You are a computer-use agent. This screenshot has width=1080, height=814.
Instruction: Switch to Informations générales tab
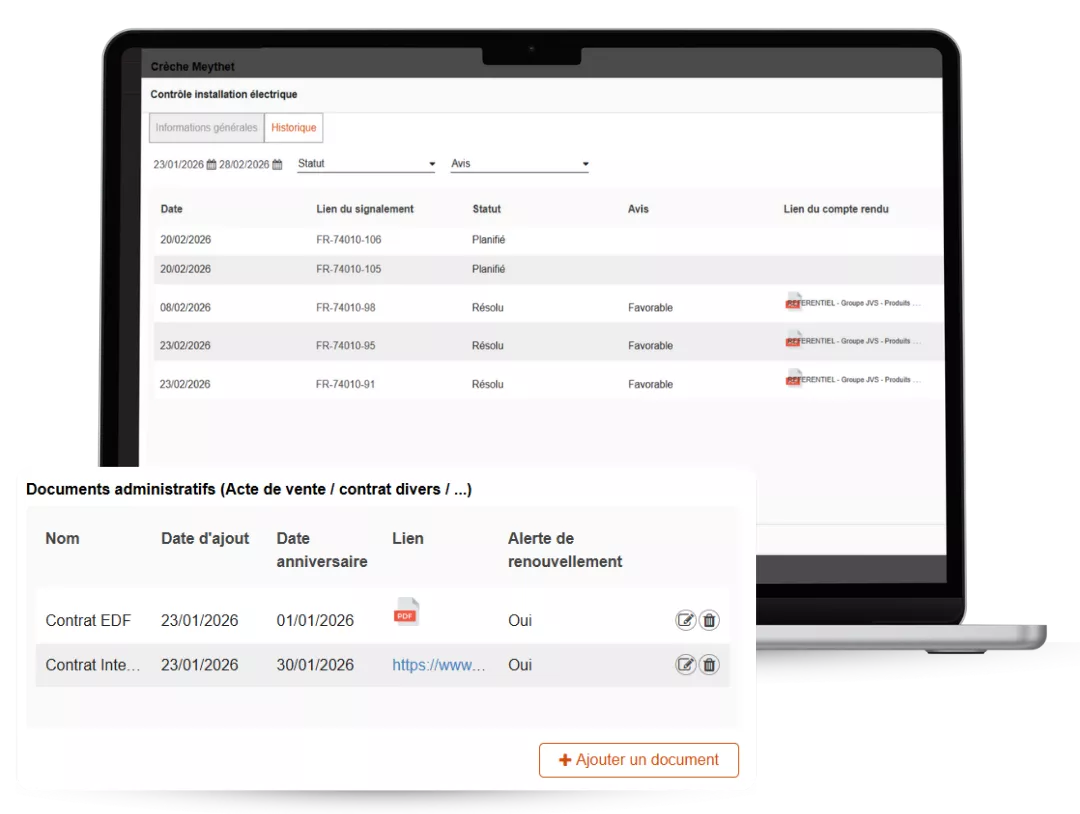(x=206, y=128)
